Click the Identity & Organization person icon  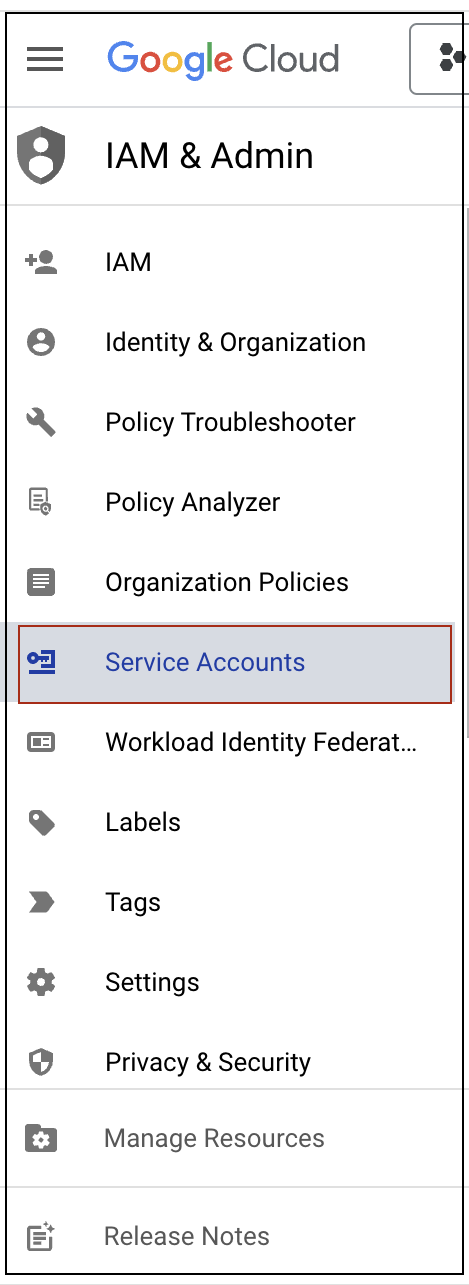point(41,342)
